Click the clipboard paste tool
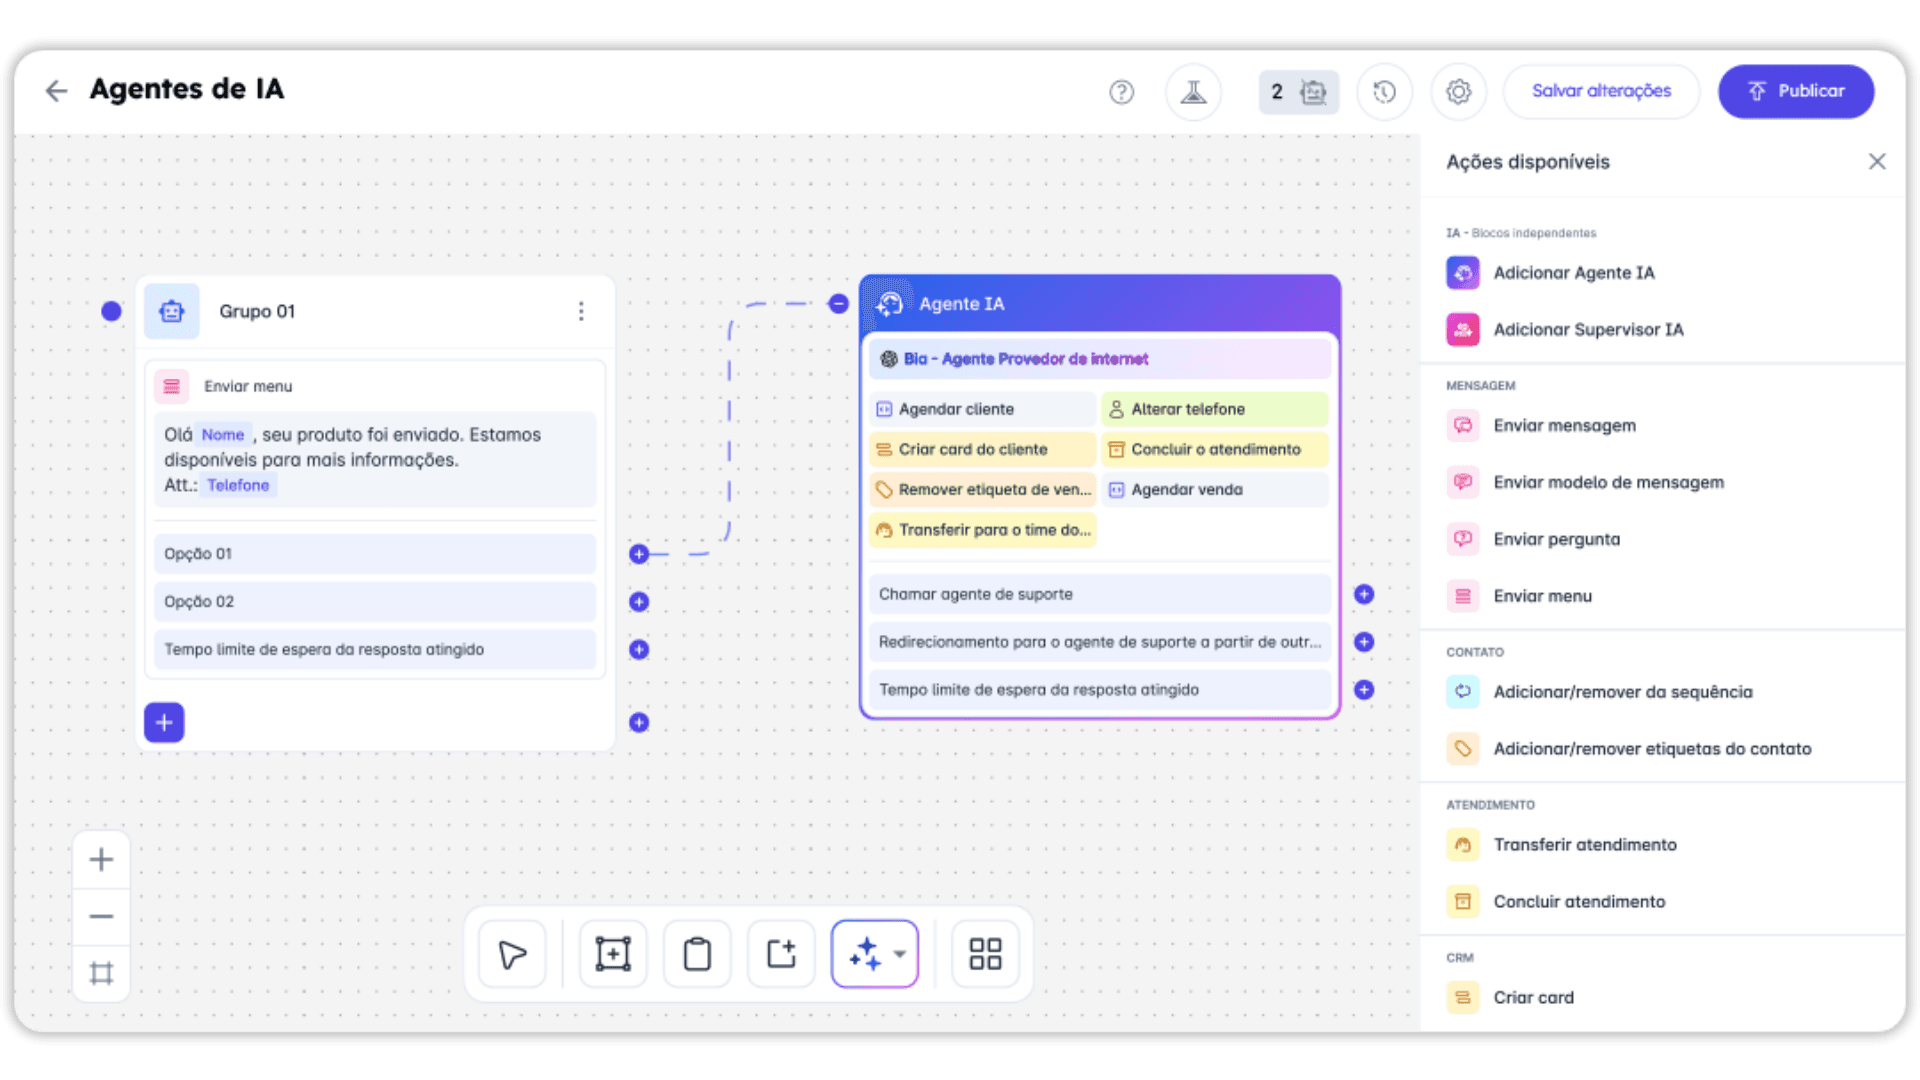 tap(697, 954)
